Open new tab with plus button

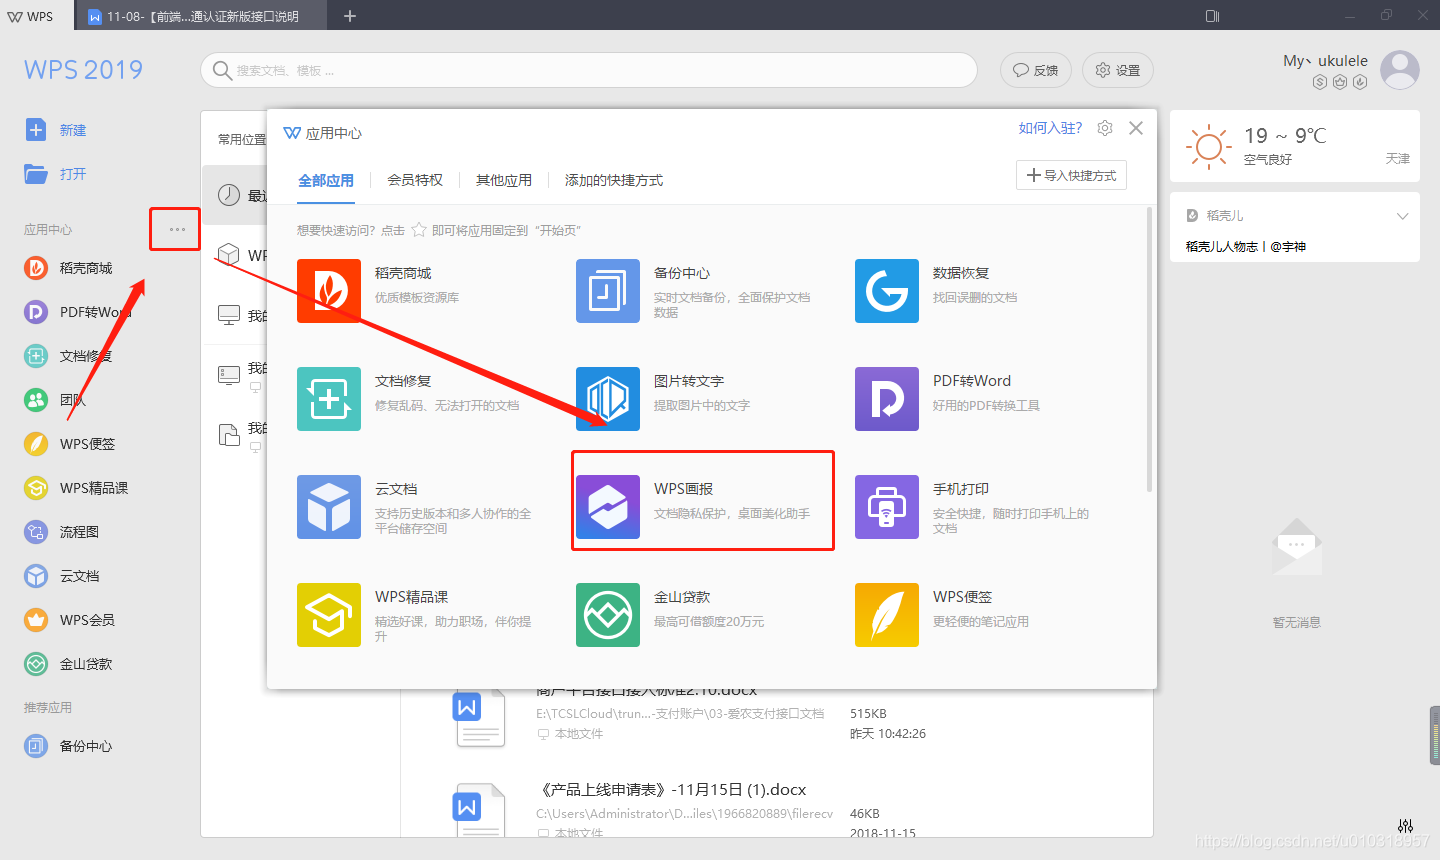tap(350, 16)
